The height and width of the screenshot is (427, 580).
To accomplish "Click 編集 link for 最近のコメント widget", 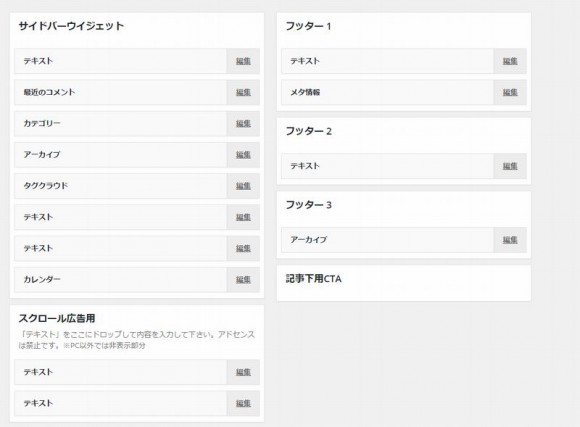I will (243, 92).
